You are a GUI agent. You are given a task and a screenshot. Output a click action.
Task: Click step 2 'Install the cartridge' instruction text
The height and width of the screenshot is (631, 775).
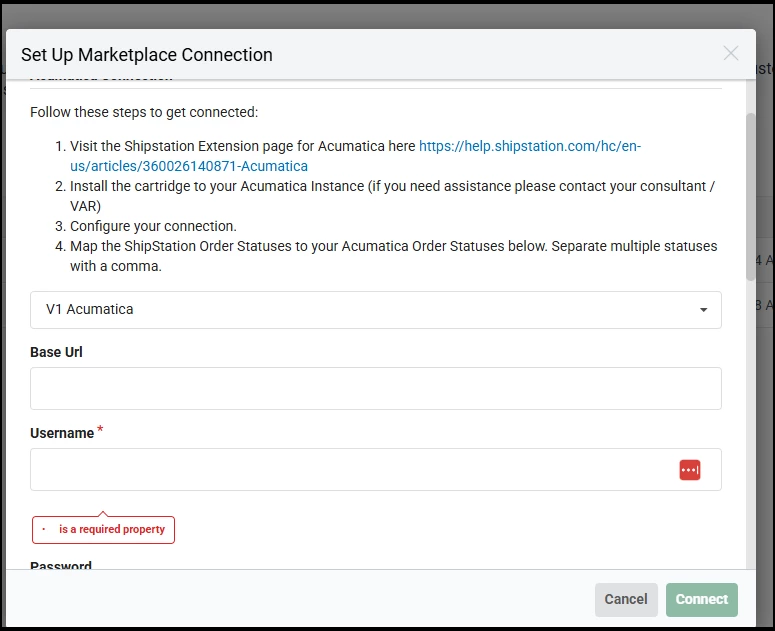coord(392,196)
